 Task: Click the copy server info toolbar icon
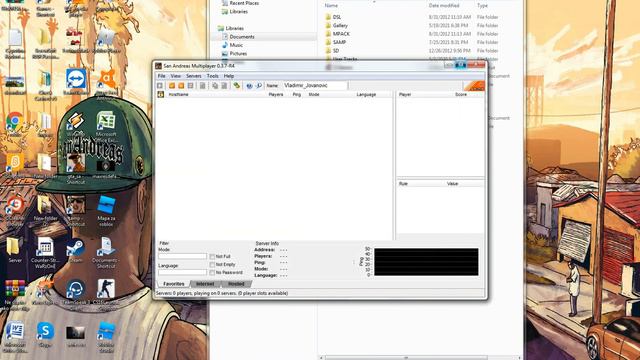point(215,86)
